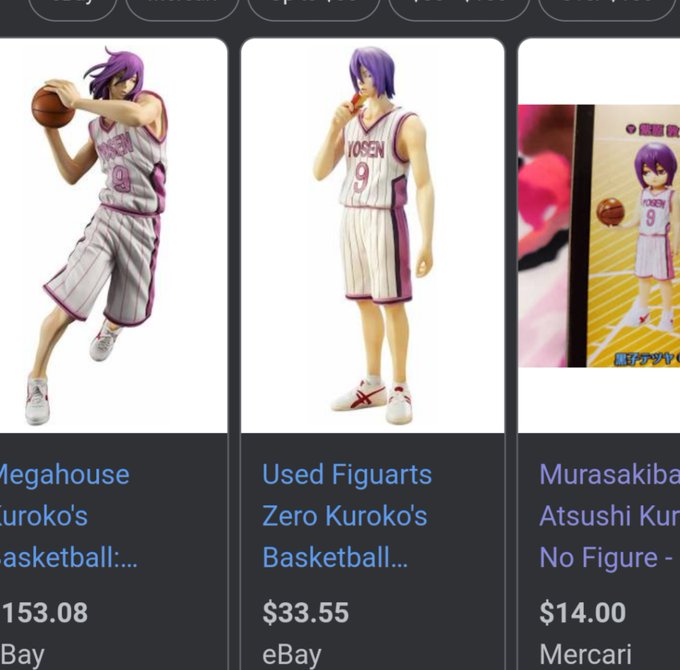The height and width of the screenshot is (670, 680).
Task: Click the eBay seller label under $153.08
Action: (x=22, y=655)
